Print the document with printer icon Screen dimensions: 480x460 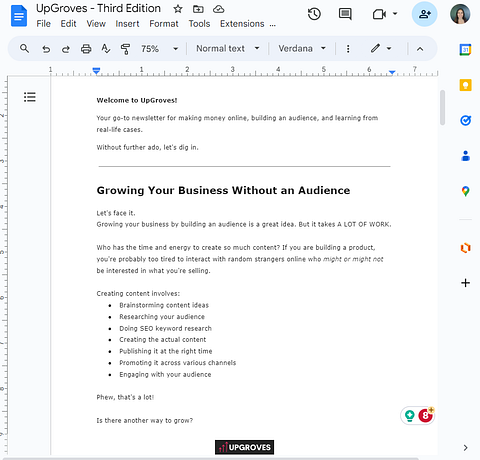tap(86, 49)
